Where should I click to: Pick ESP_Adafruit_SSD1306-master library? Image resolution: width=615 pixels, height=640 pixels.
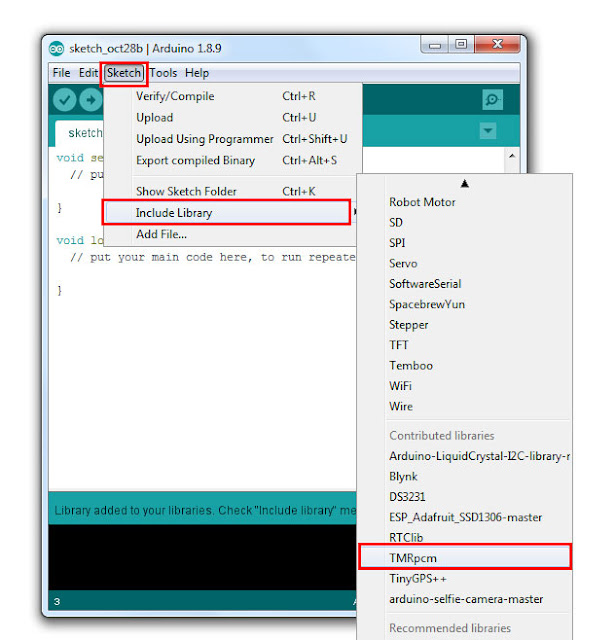(465, 517)
